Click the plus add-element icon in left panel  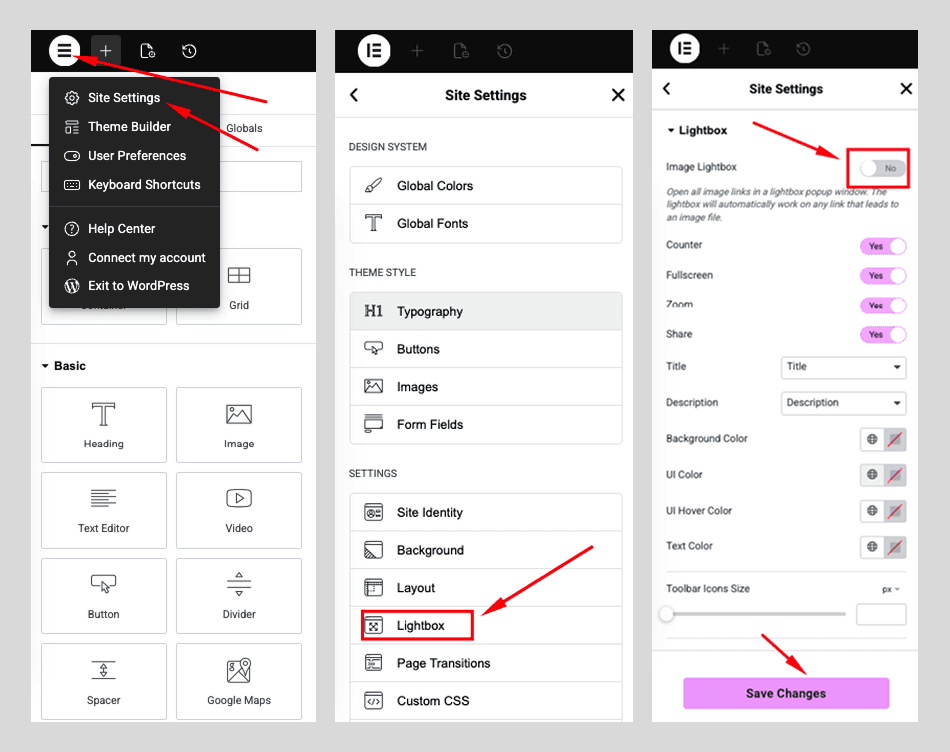point(105,51)
